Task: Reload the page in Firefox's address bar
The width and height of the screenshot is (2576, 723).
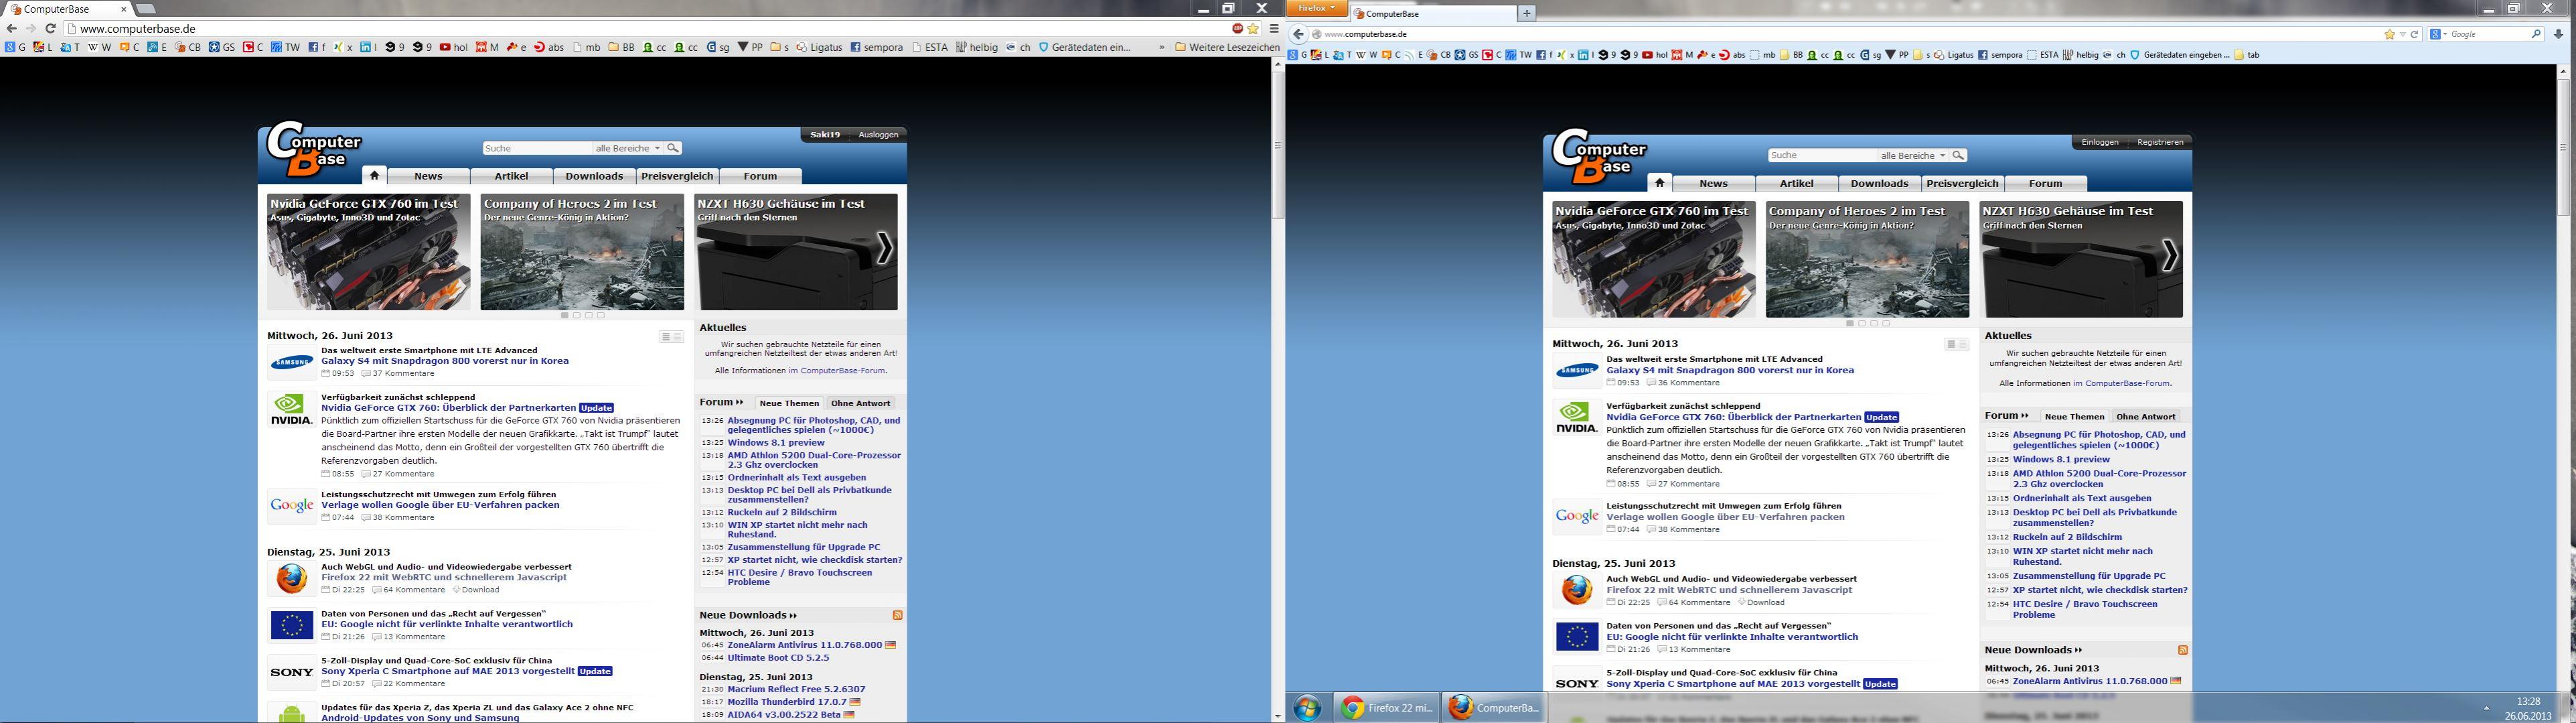Action: click(2414, 34)
